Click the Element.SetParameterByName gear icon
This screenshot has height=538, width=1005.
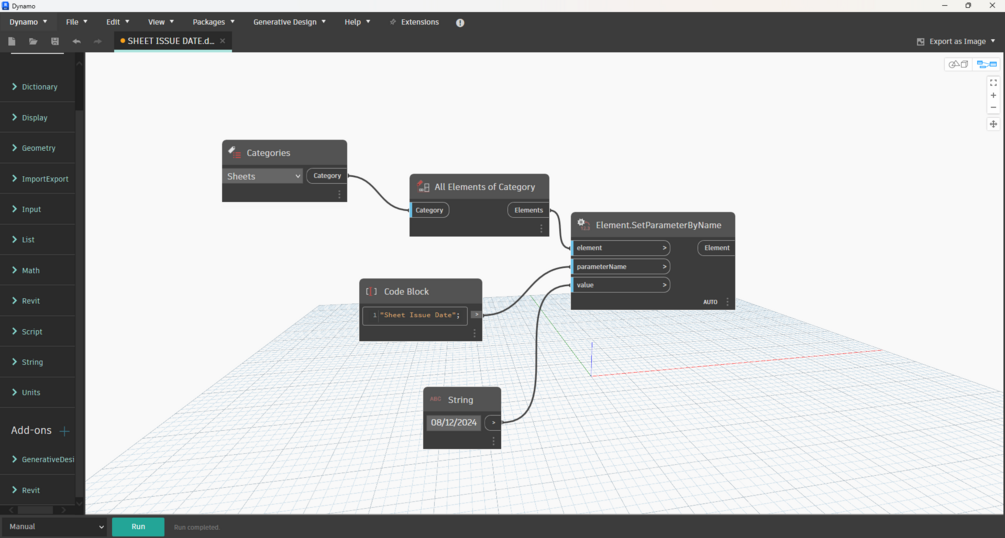[x=583, y=224]
